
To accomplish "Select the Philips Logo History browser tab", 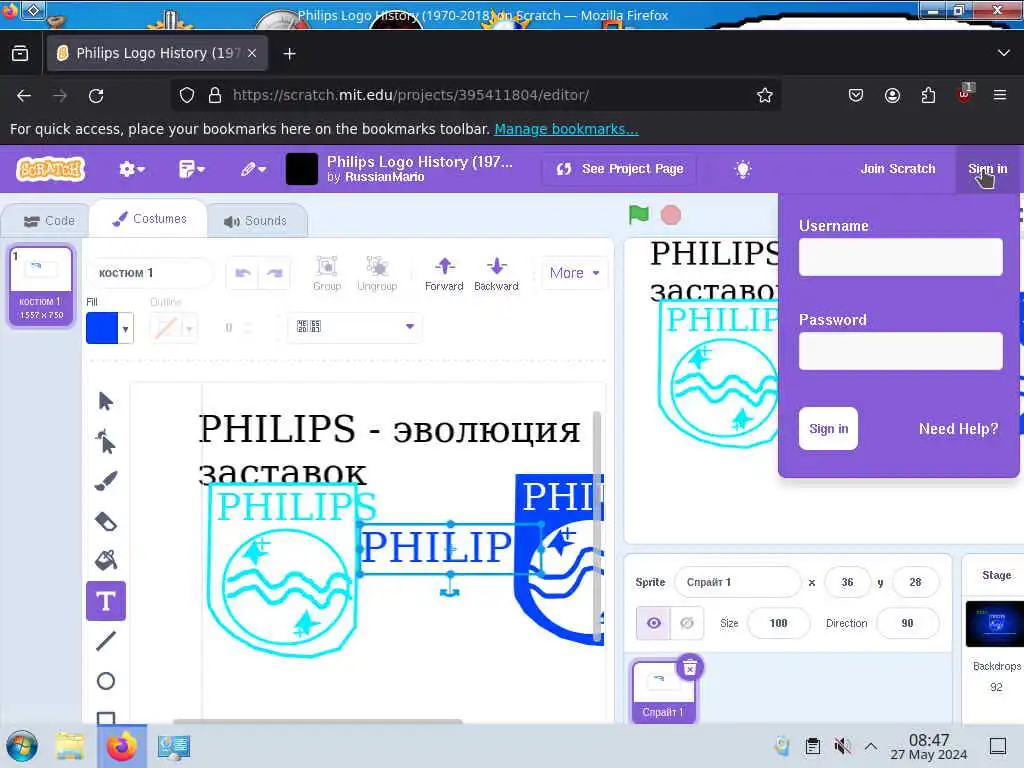I will (157, 53).
